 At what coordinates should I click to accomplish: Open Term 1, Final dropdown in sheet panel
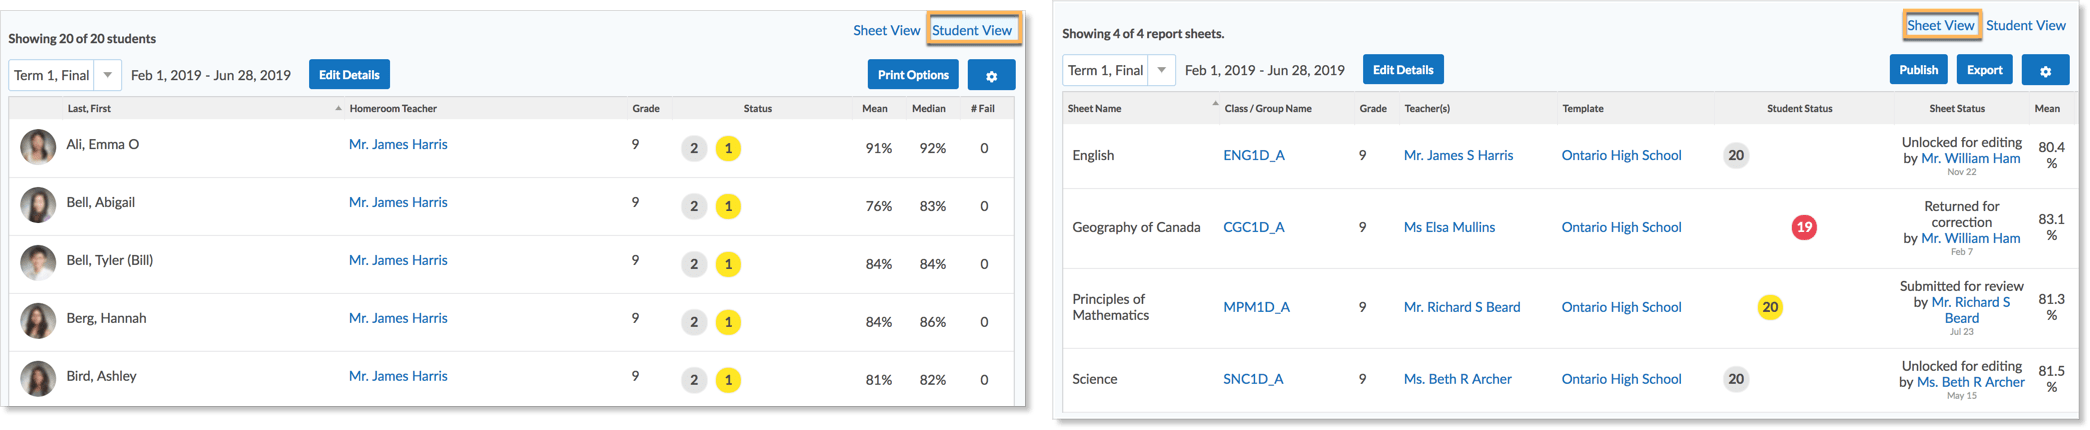click(1161, 70)
